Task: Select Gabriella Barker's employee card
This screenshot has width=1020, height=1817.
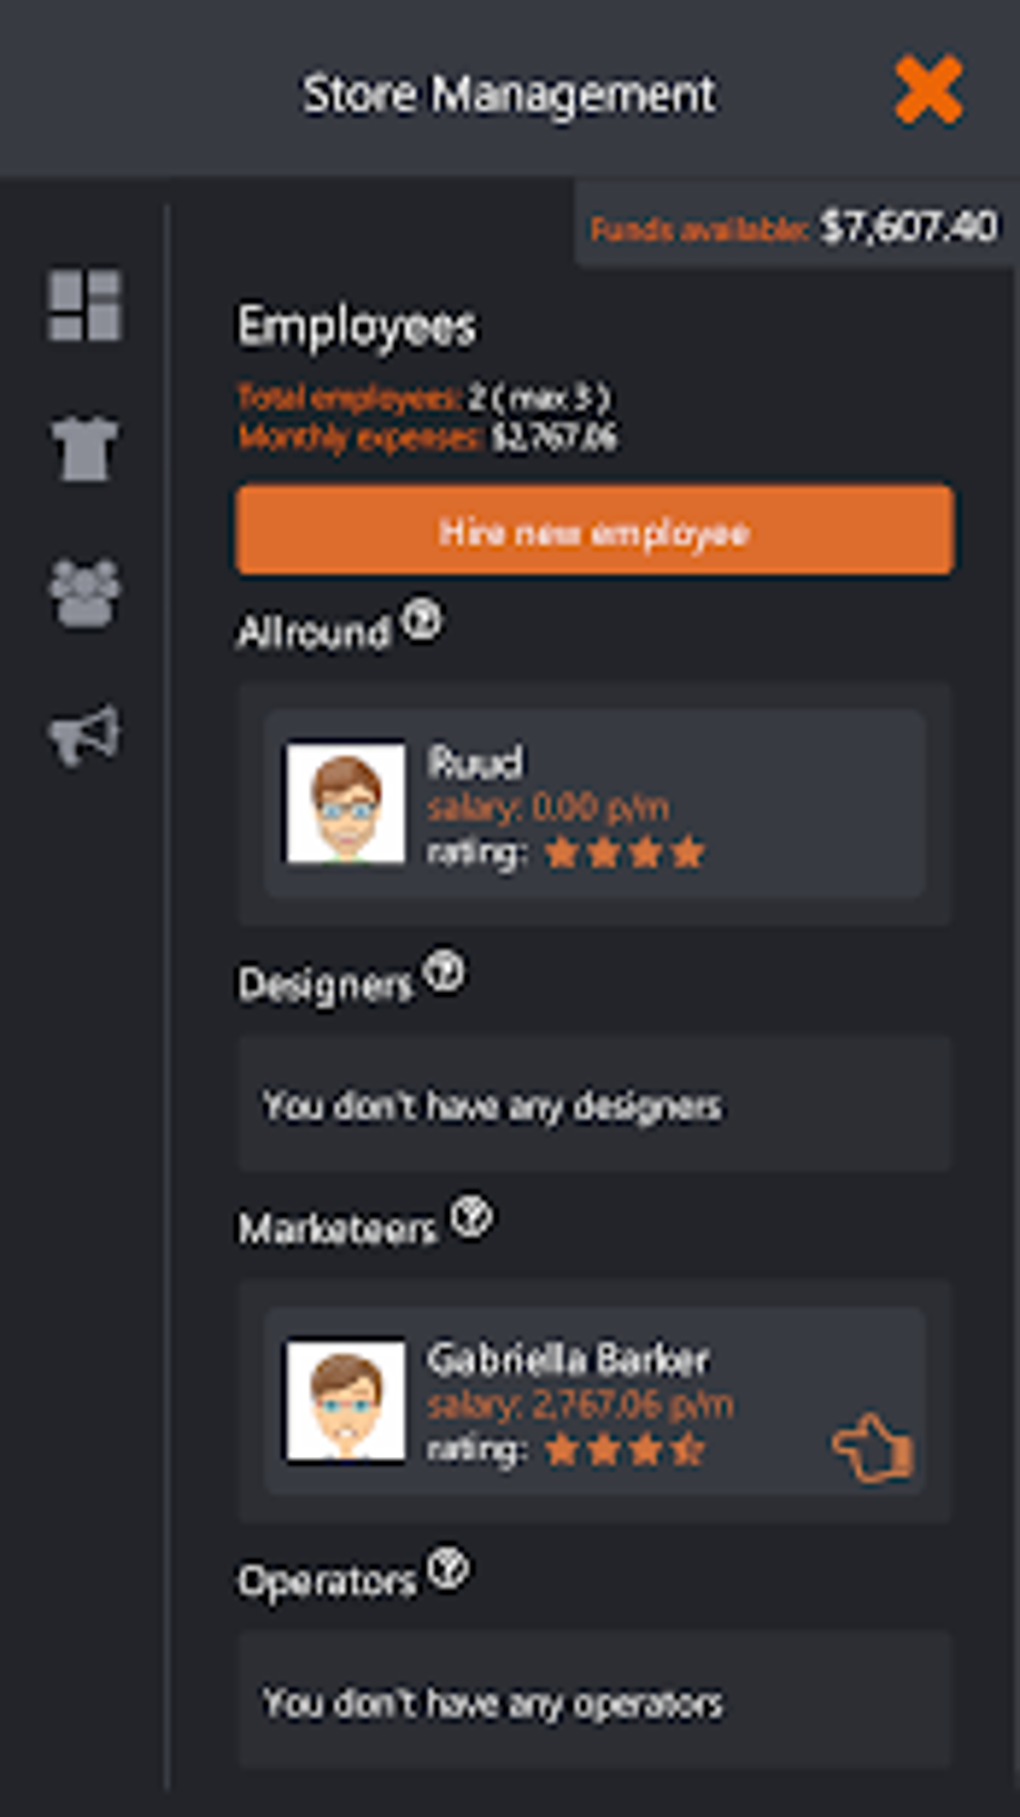Action: coord(595,1400)
